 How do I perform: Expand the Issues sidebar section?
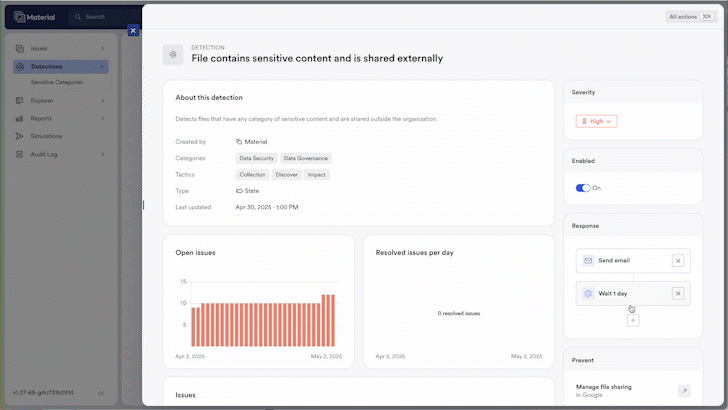[x=102, y=48]
